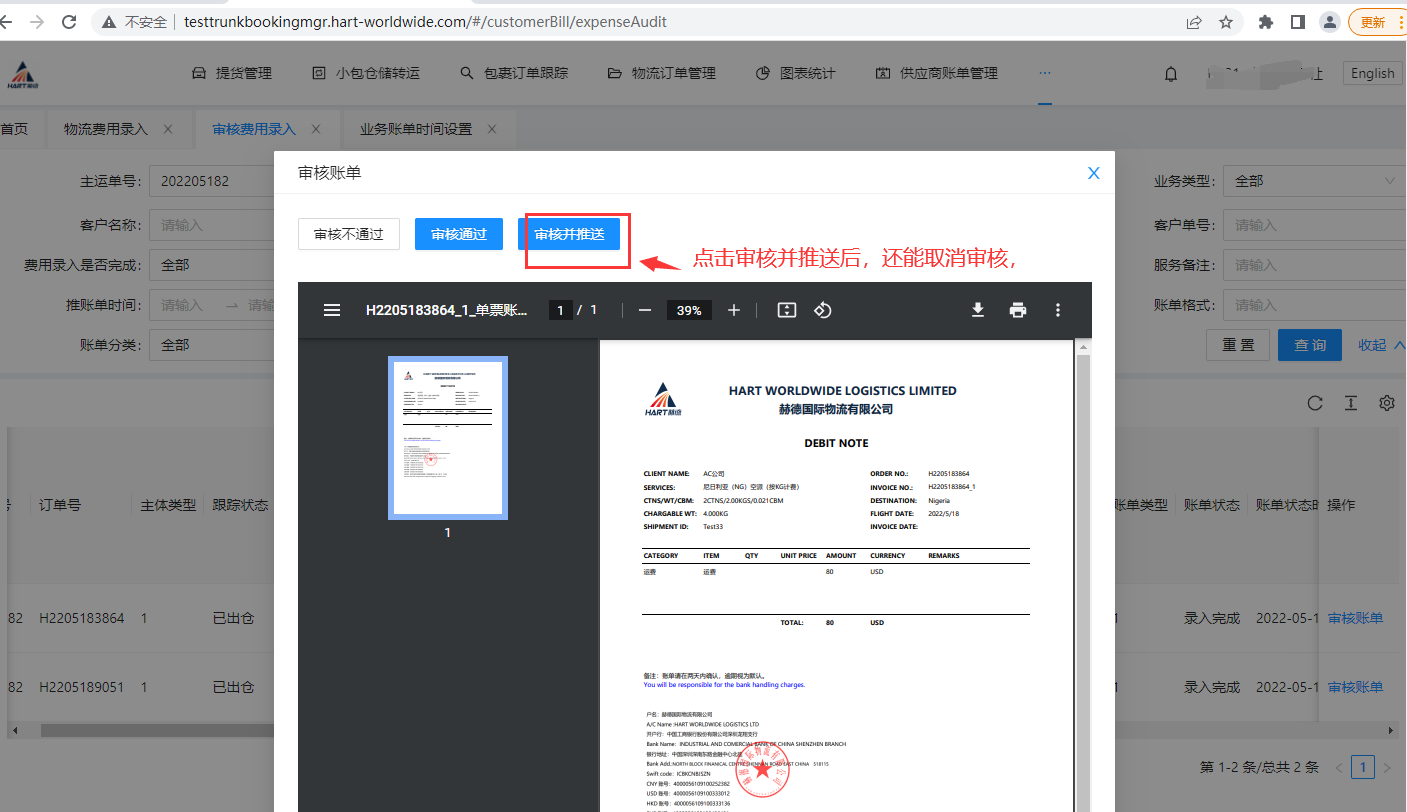This screenshot has height=812, width=1407.
Task: Rotate the PDF document counterclockwise
Action: [823, 311]
